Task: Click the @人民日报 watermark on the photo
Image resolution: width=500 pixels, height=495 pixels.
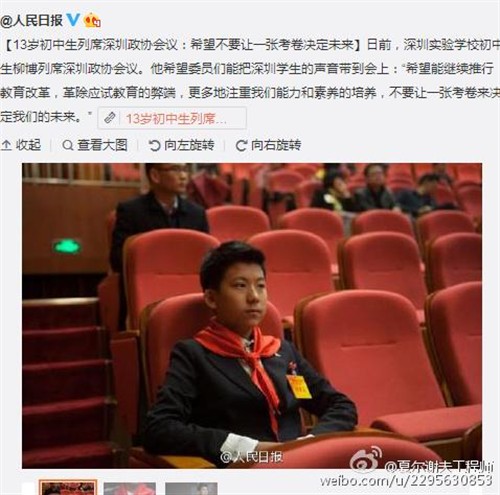Action: point(251,457)
